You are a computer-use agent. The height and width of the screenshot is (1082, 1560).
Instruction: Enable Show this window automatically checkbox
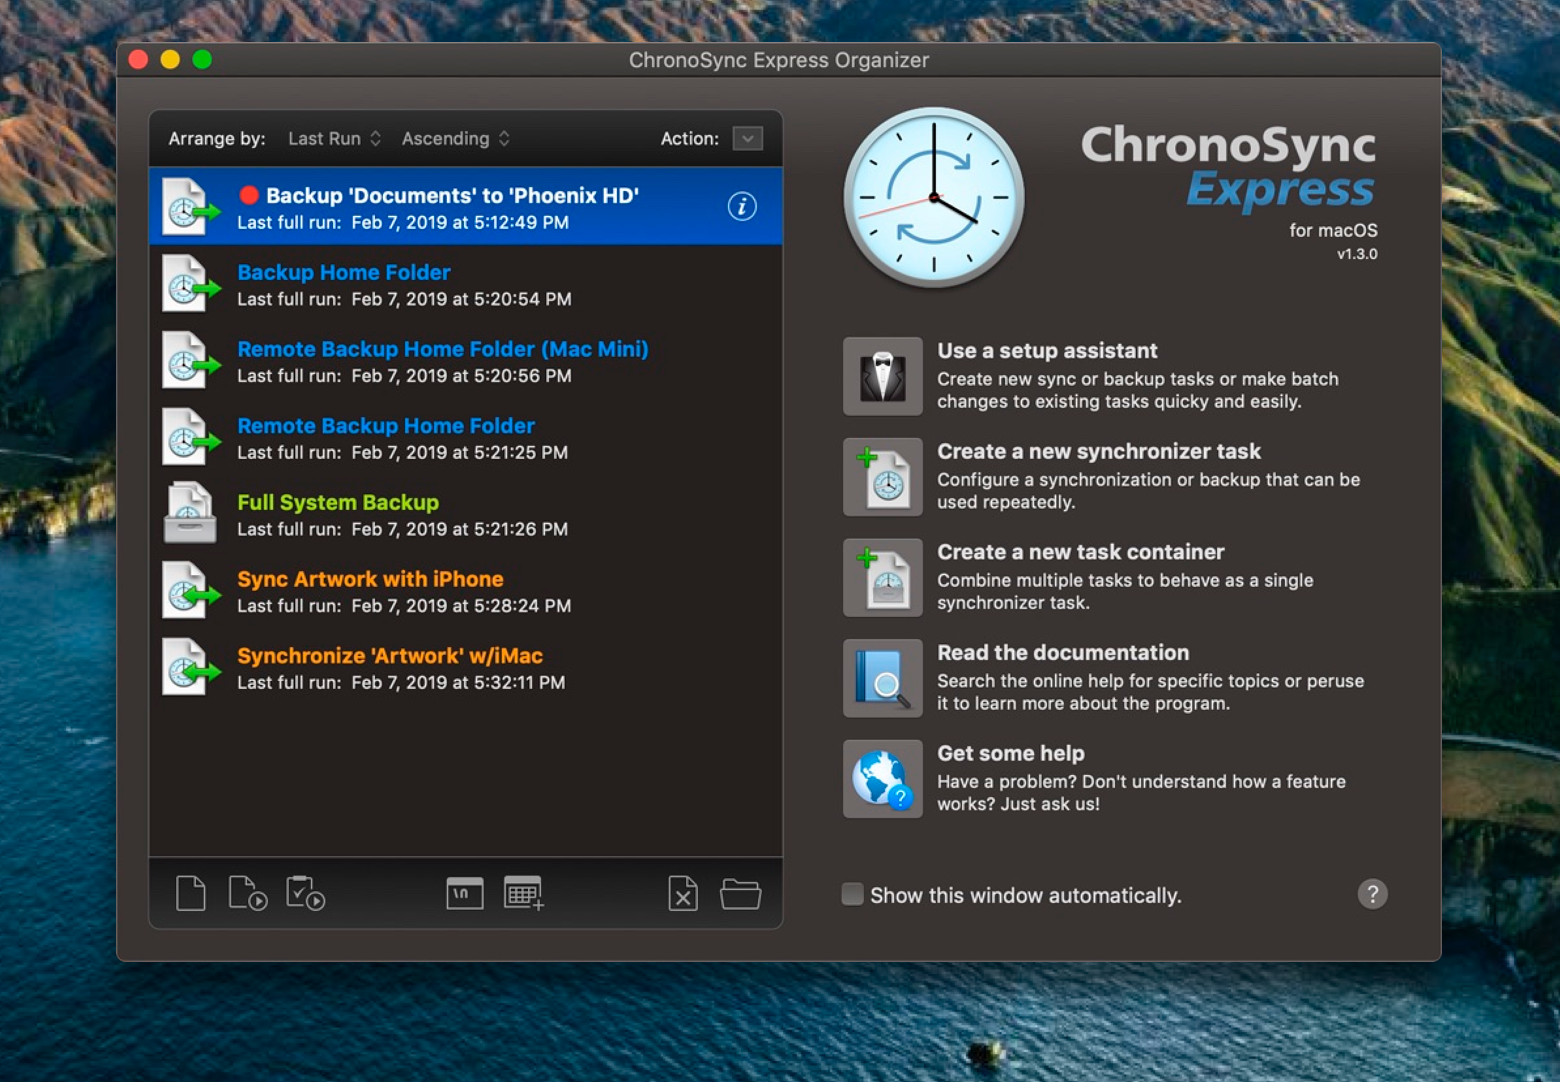852,894
